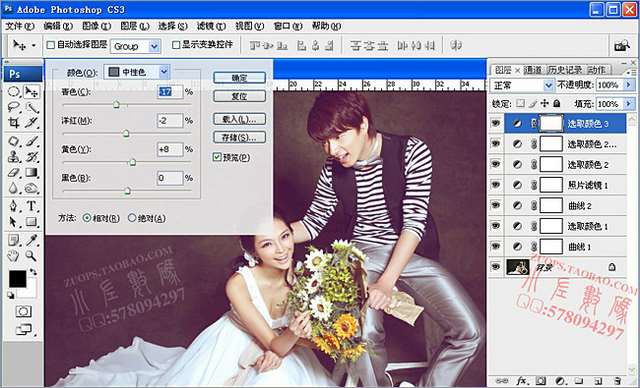Viewport: 640px width, 388px height.
Task: Choose the 绝对 method radio button
Action: click(x=132, y=218)
